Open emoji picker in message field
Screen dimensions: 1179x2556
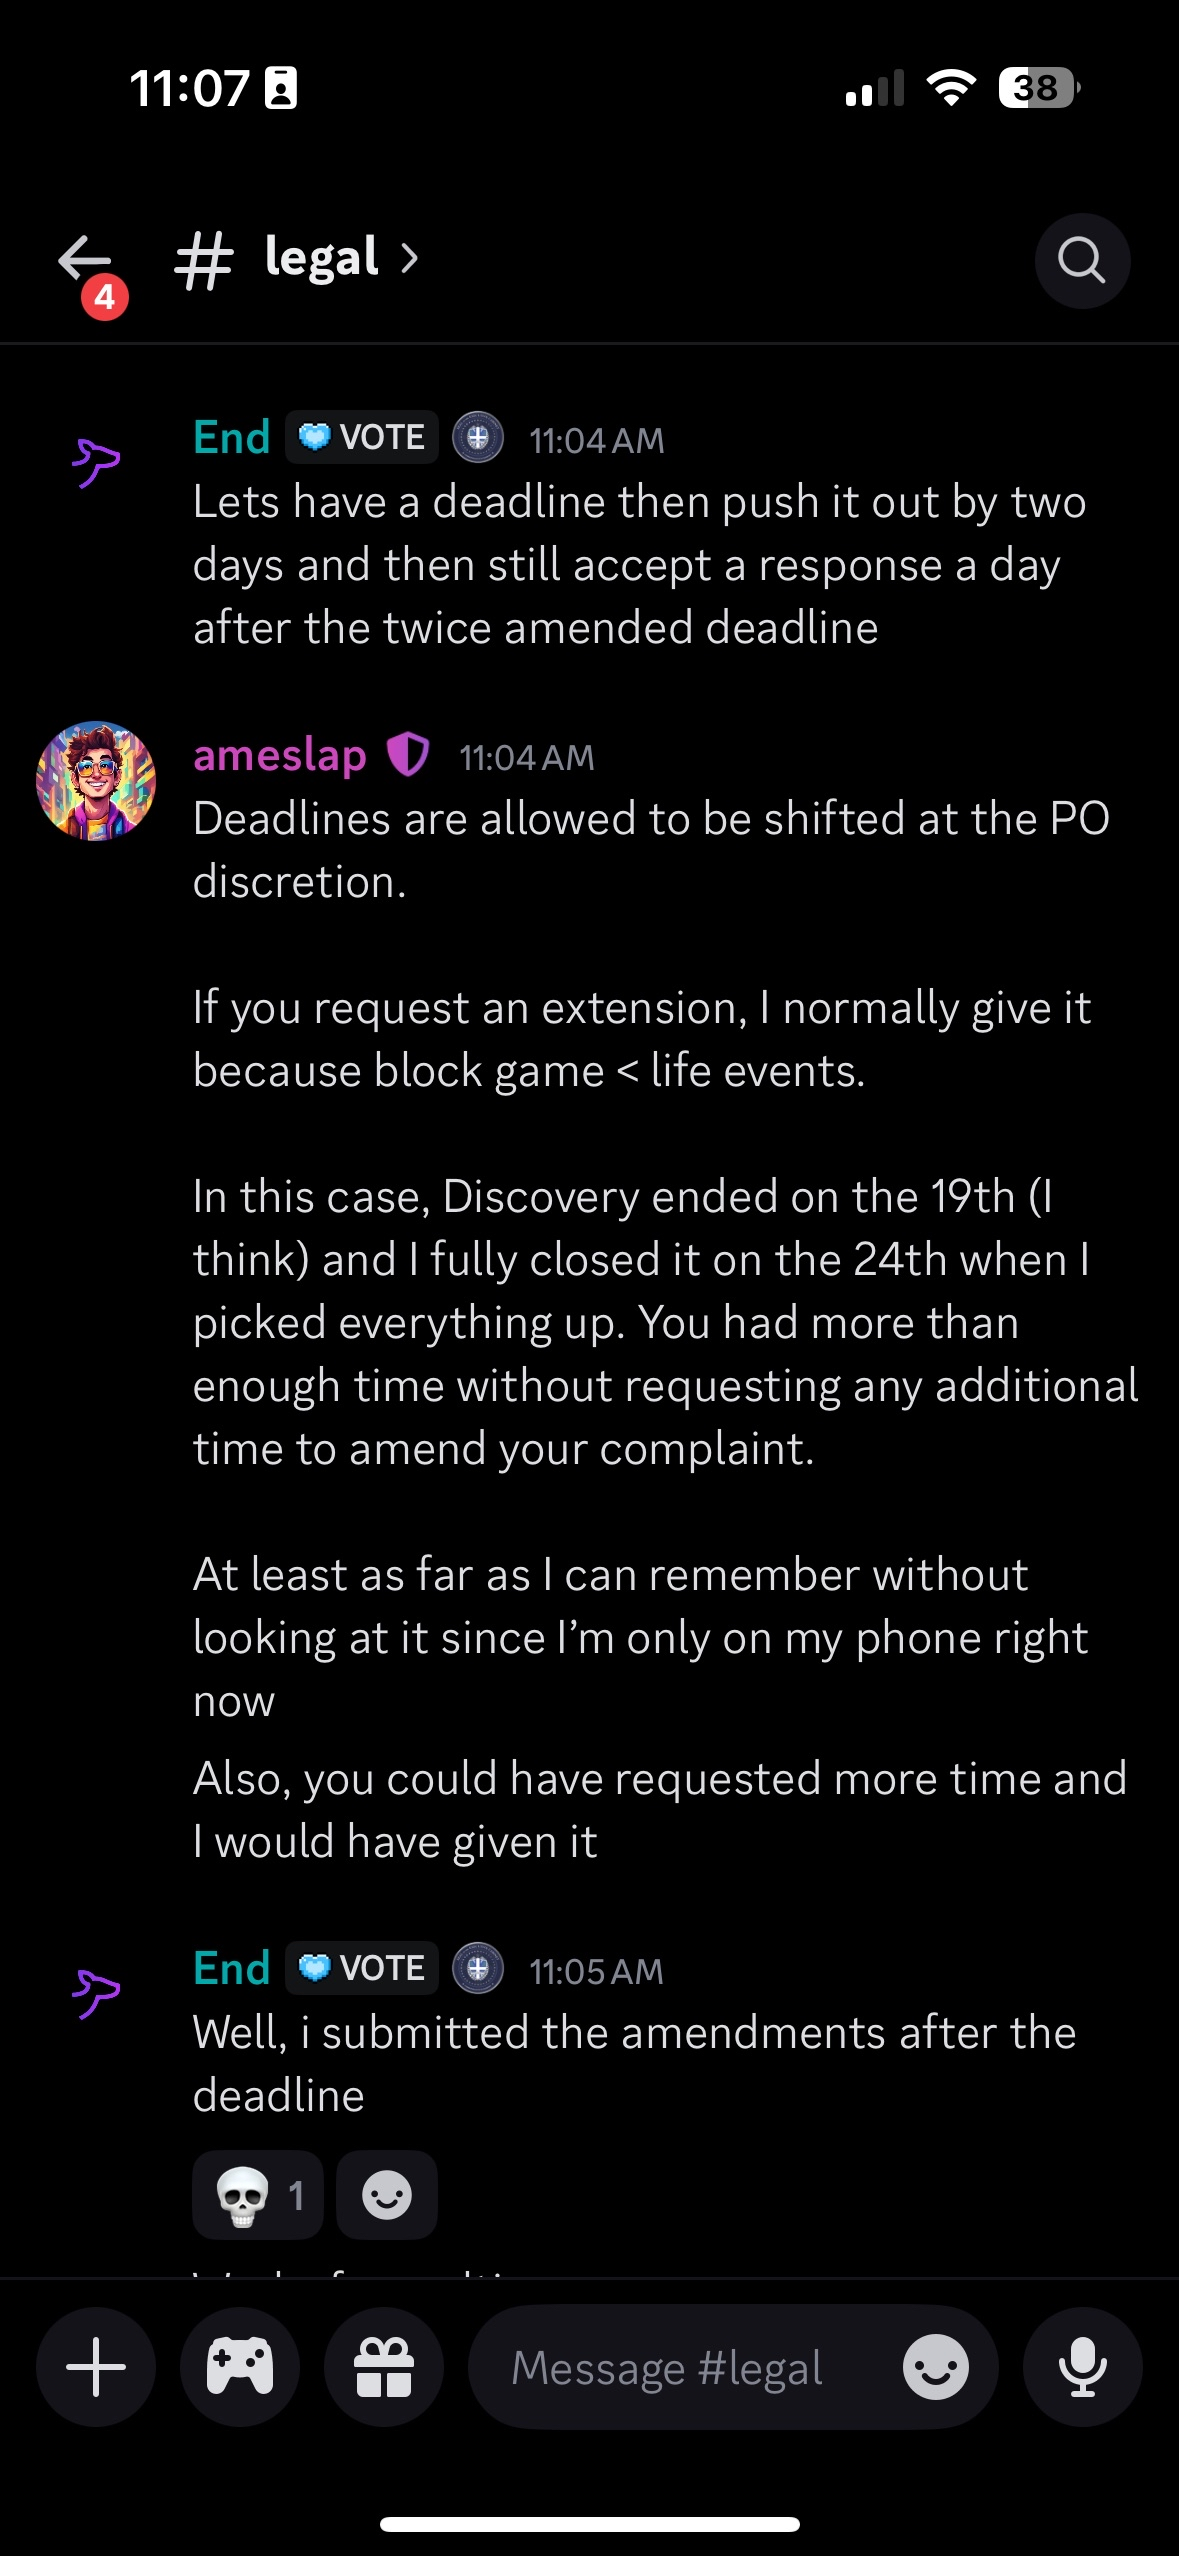[x=935, y=2367]
